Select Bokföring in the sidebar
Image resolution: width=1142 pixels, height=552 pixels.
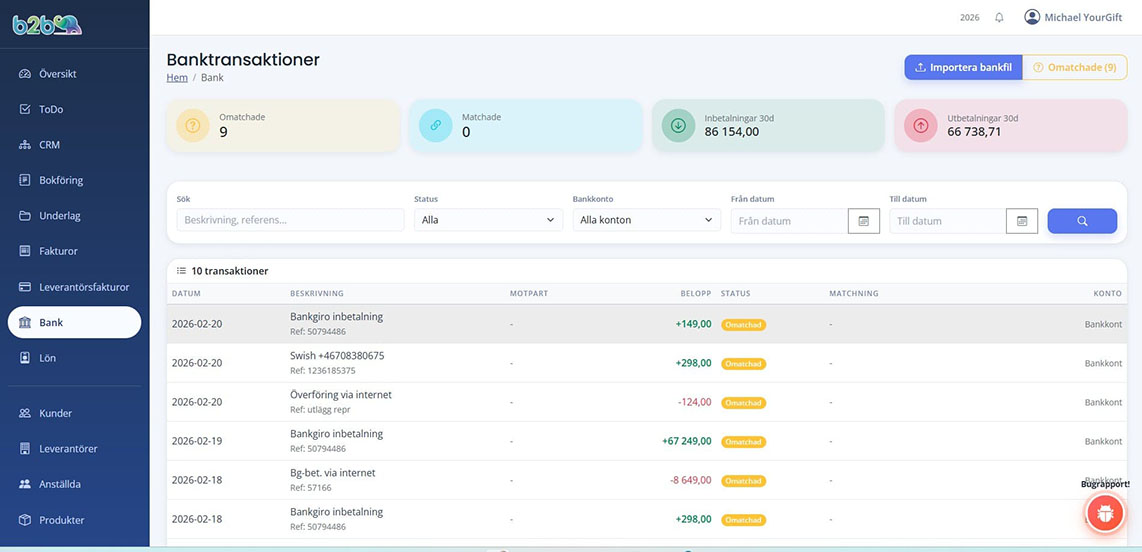pyautogui.click(x=61, y=180)
